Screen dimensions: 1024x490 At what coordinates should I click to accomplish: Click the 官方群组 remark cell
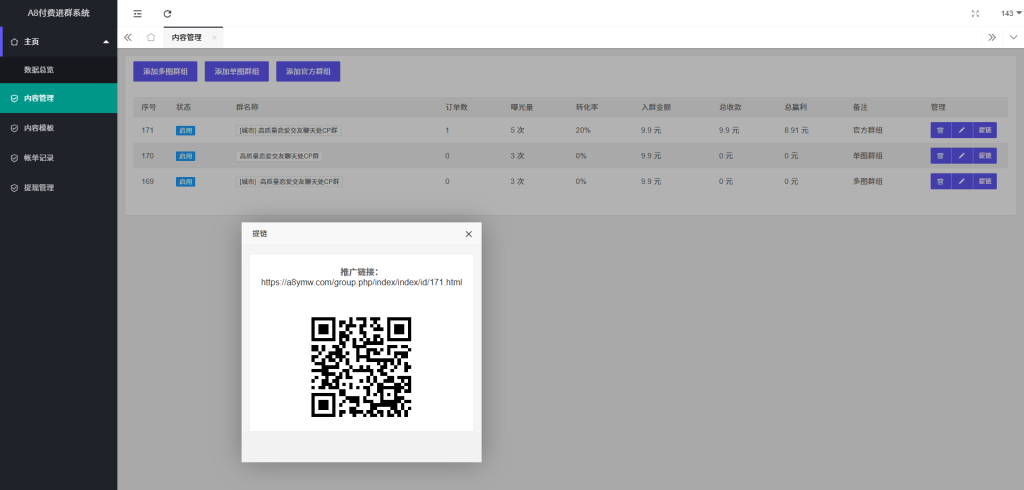tap(868, 131)
